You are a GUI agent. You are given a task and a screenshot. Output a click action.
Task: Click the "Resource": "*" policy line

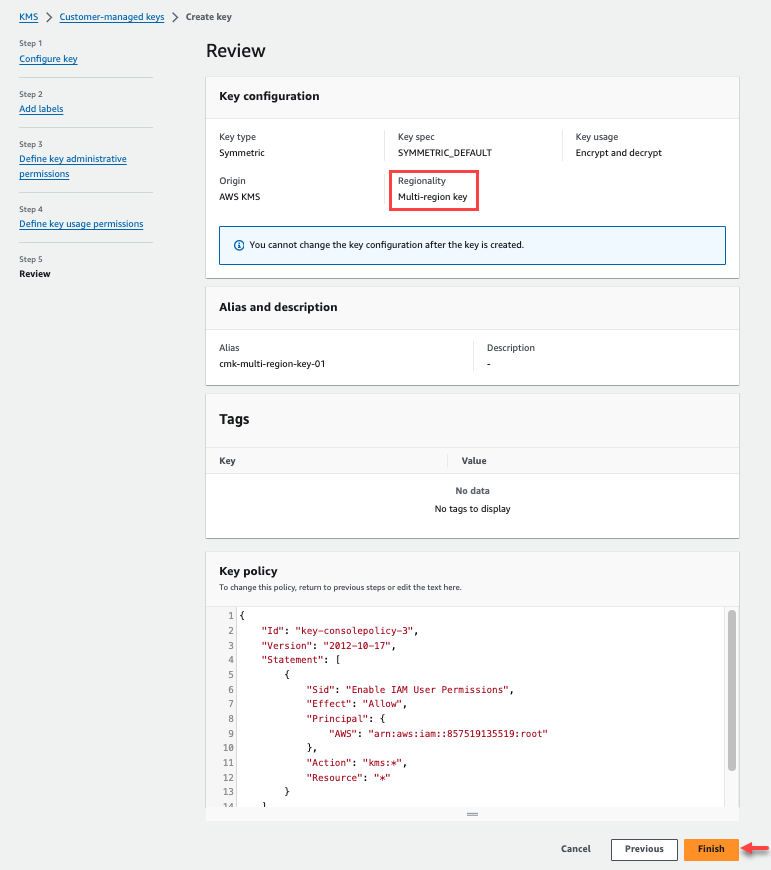(348, 778)
